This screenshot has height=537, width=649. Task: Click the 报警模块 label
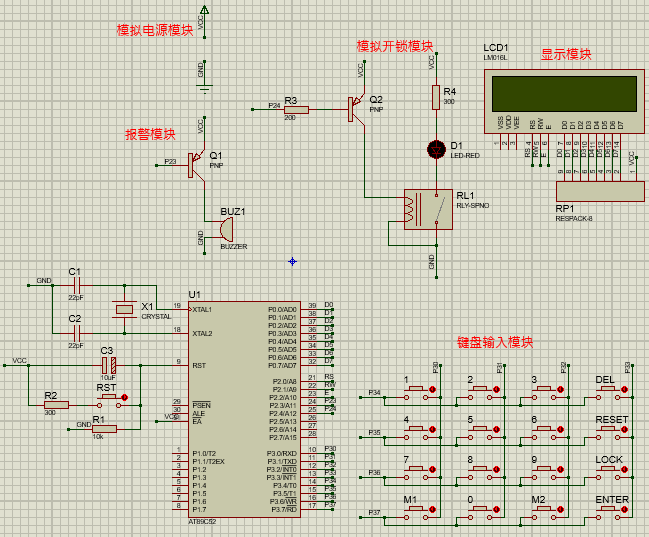[150, 135]
